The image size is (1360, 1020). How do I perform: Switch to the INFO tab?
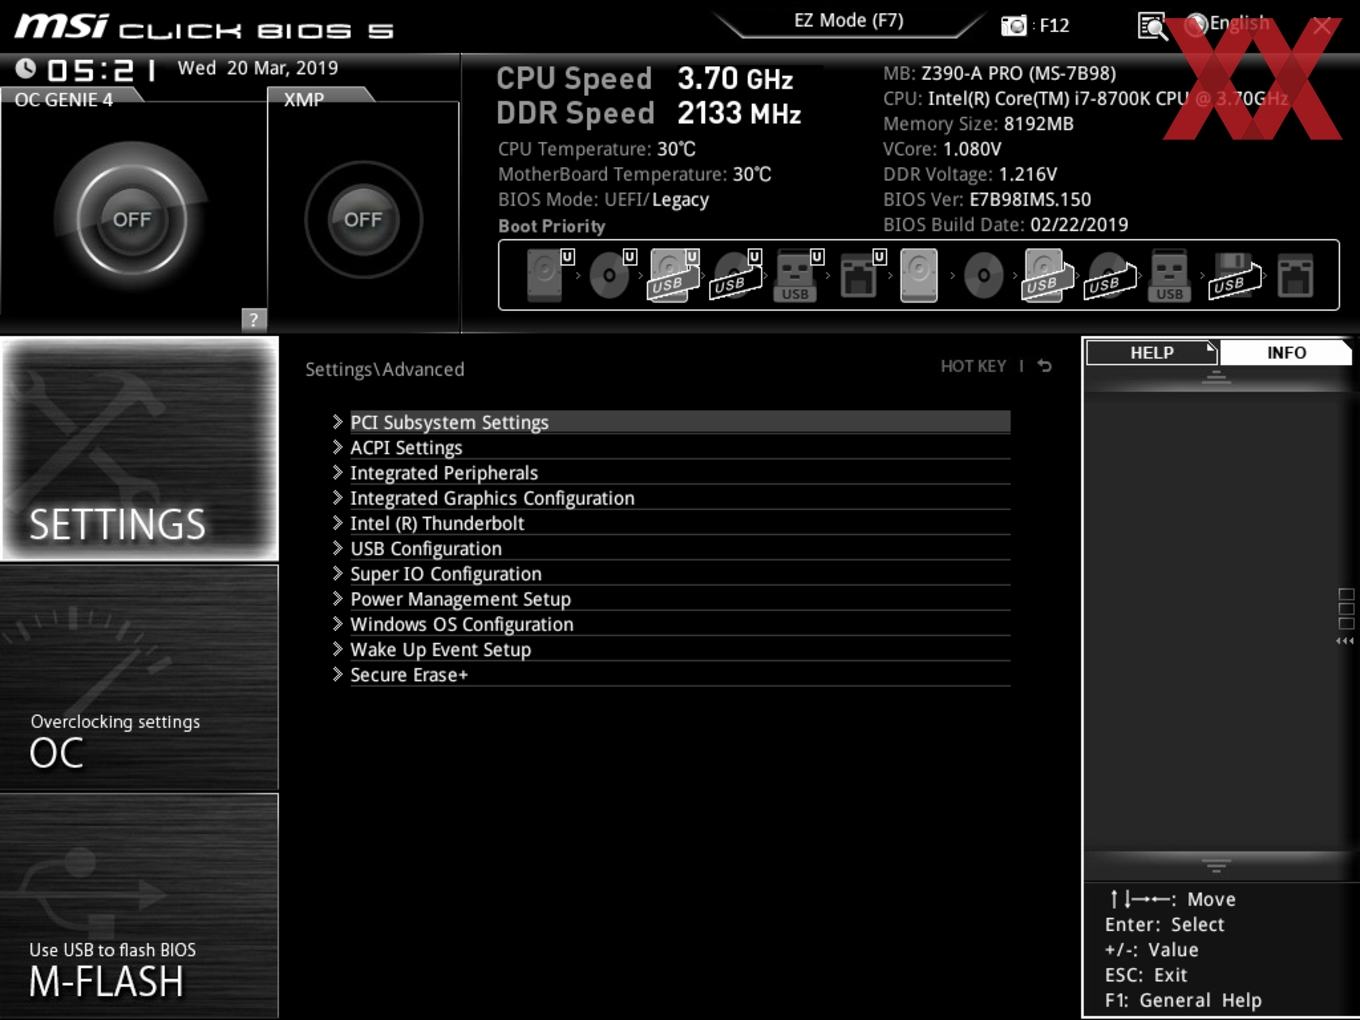(1286, 352)
